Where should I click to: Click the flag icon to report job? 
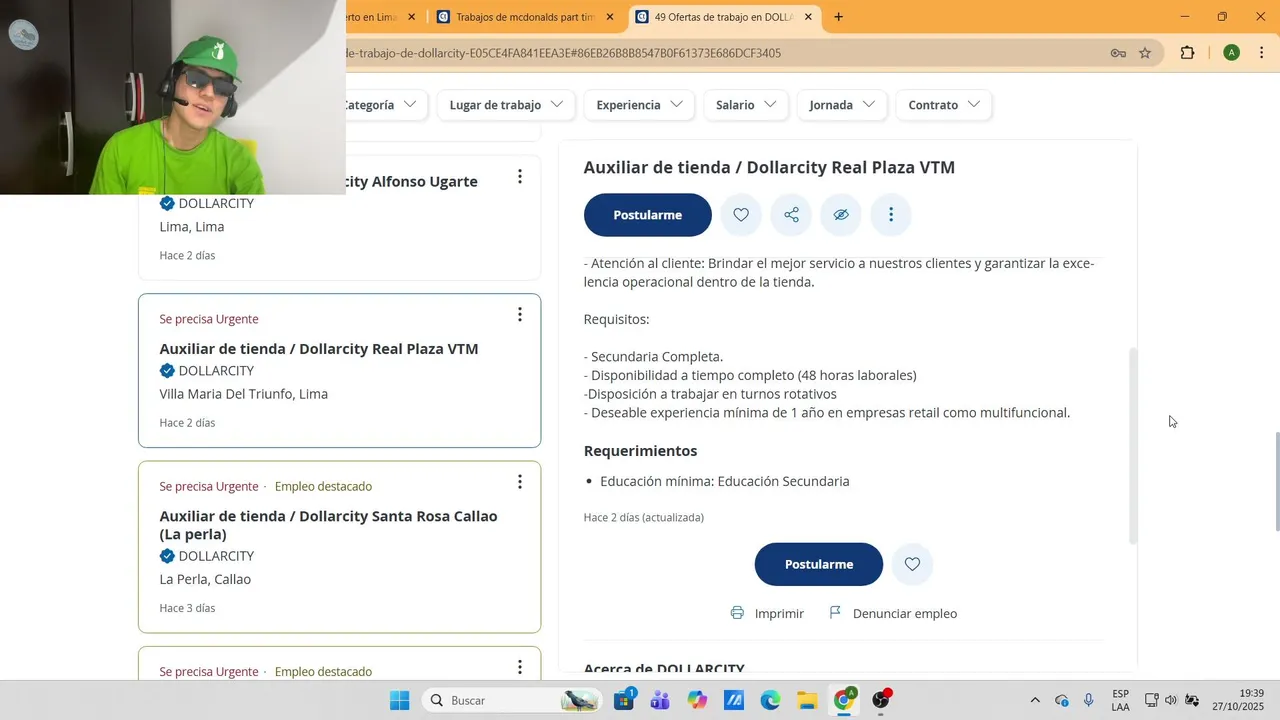pos(835,613)
